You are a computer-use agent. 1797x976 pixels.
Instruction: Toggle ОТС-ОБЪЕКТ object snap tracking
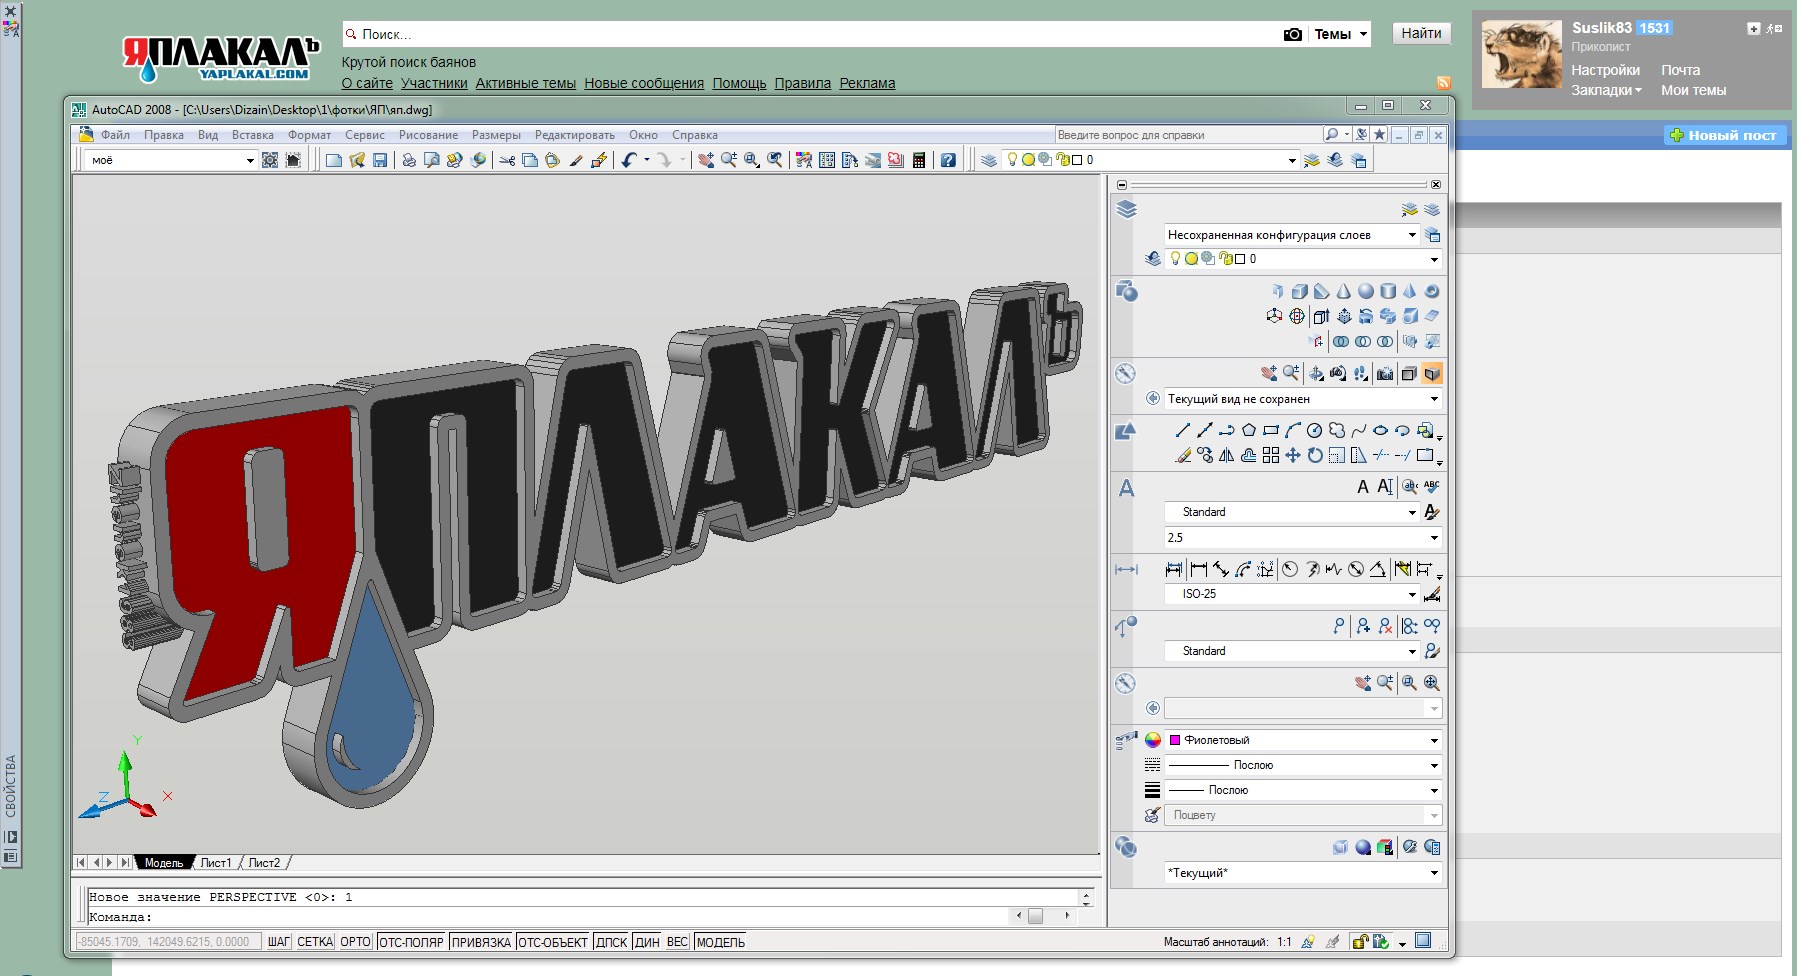coord(553,942)
